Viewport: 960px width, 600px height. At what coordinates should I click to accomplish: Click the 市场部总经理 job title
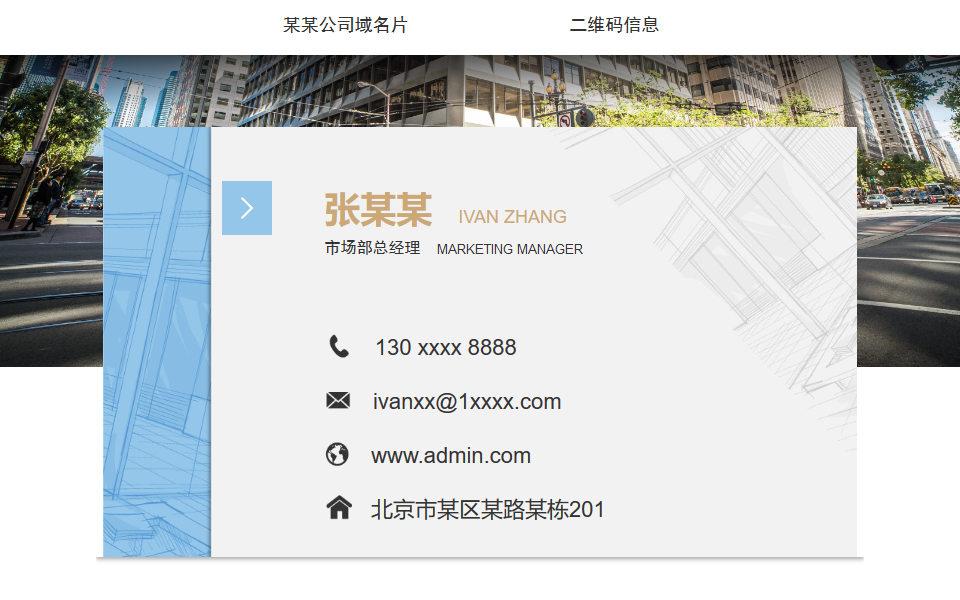point(372,248)
